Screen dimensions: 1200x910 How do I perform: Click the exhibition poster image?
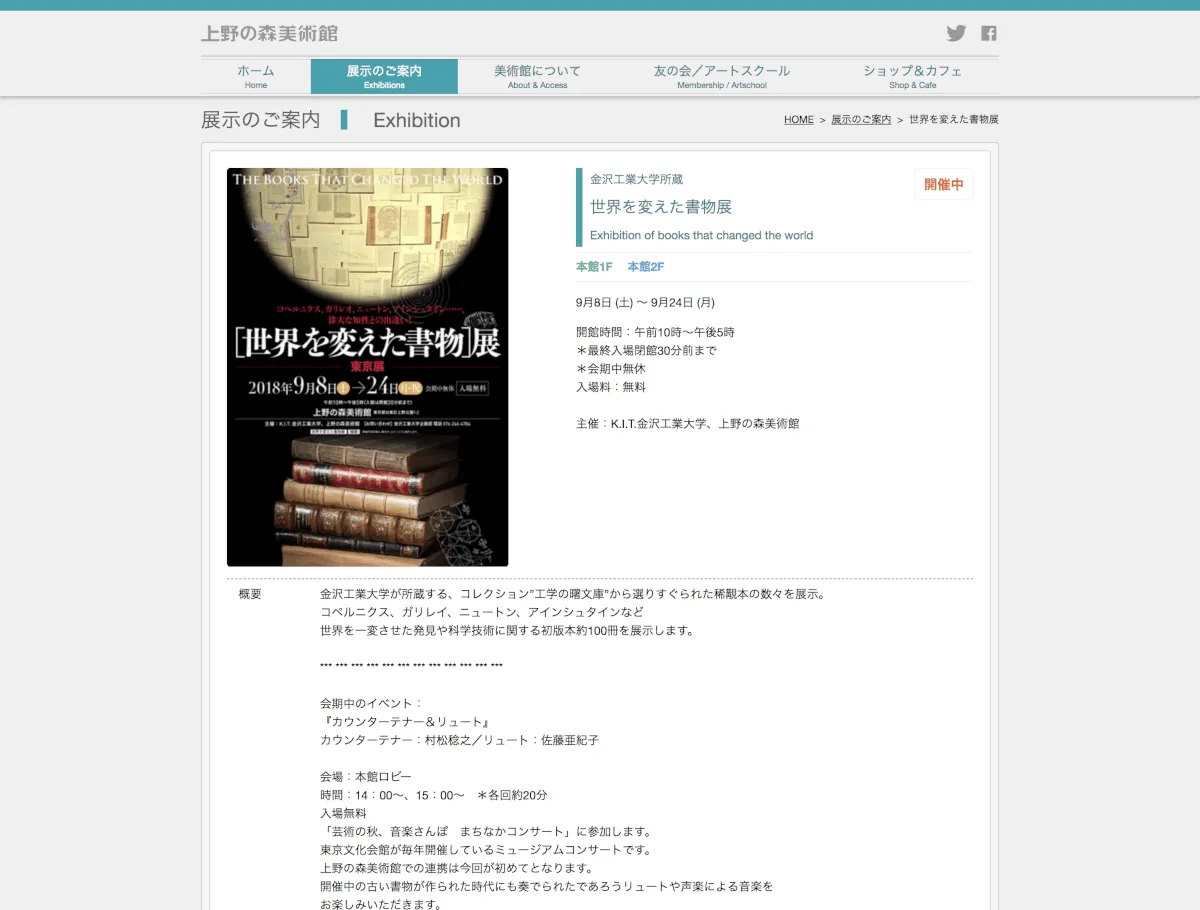(367, 367)
